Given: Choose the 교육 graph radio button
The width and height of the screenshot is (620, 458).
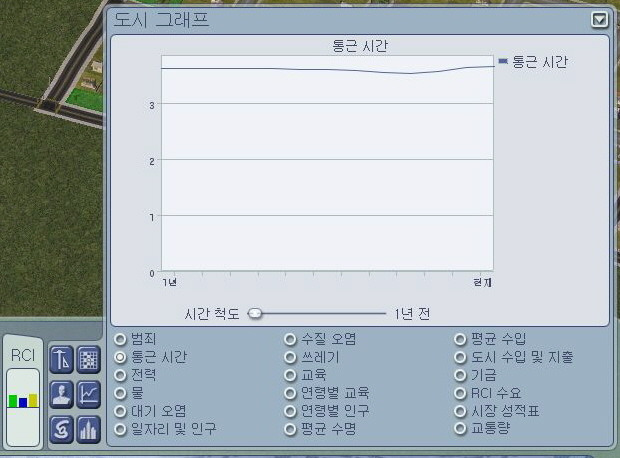Looking at the screenshot, I should click(x=290, y=375).
